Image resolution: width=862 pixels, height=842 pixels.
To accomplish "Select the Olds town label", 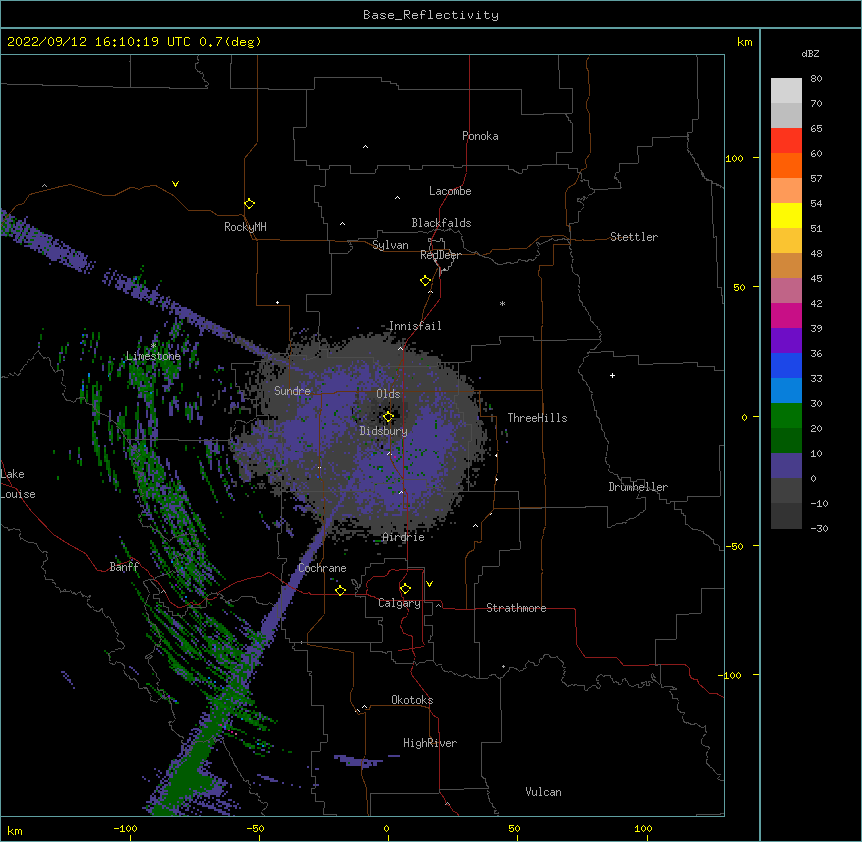I will 388,394.
